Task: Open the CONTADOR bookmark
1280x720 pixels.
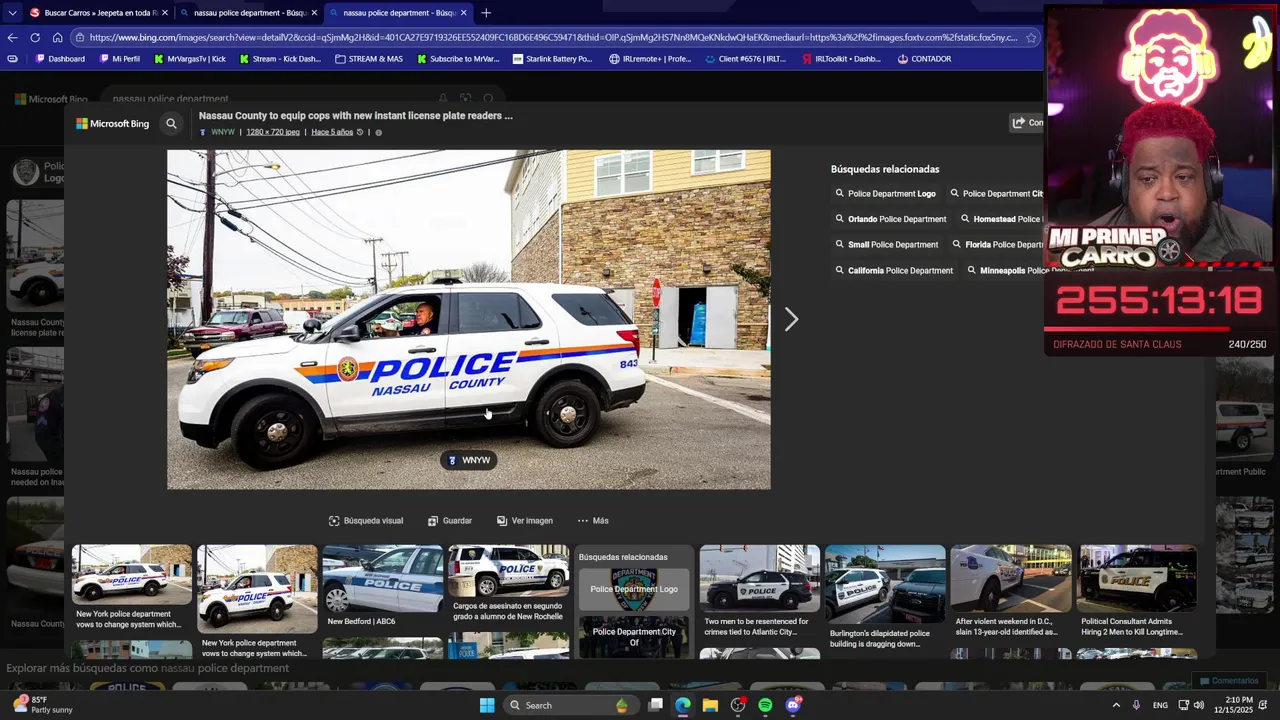Action: (x=924, y=59)
